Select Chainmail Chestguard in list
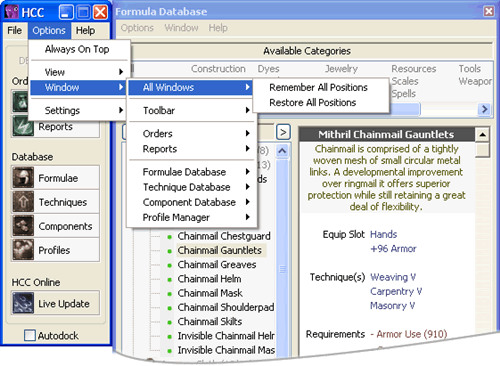Viewport: 500px width, 366px height. coord(224,236)
